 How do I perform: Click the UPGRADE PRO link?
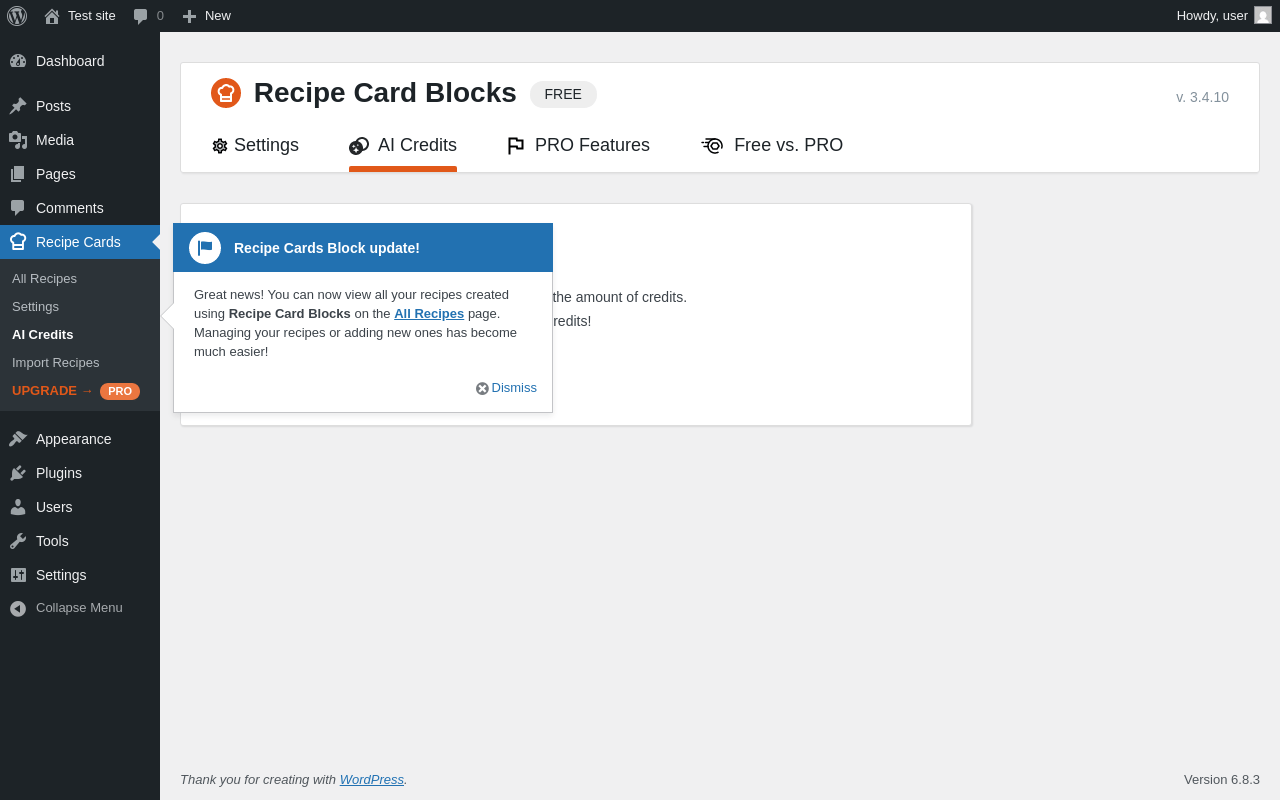[76, 391]
